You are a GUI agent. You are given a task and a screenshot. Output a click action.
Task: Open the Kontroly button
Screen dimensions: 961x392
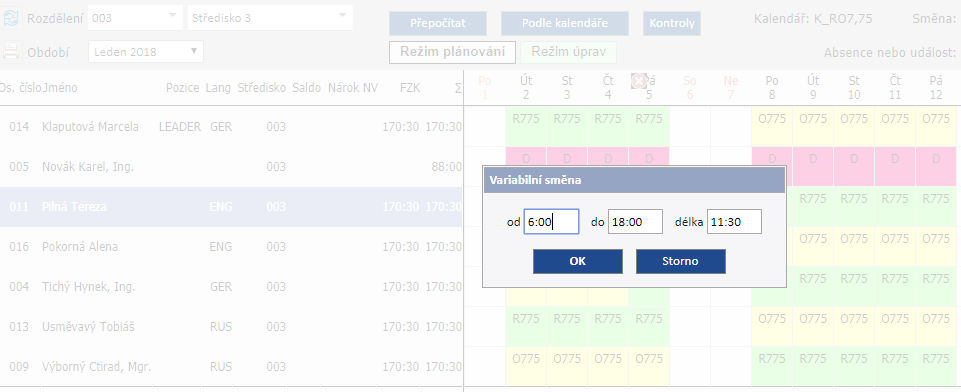pyautogui.click(x=672, y=23)
